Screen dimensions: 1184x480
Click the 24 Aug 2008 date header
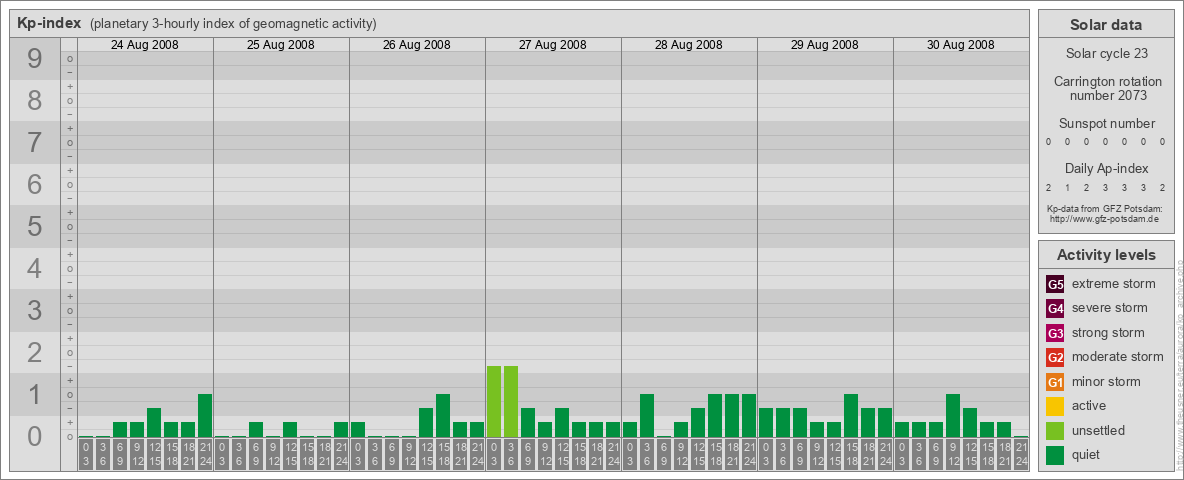pos(145,45)
